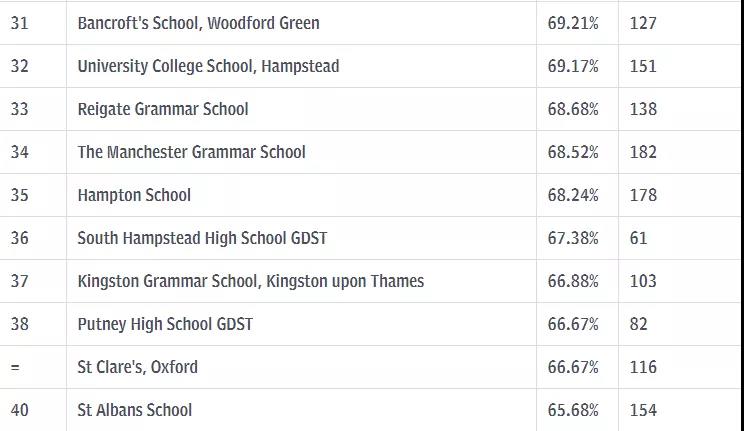Select the 68.52% percentage value
The height and width of the screenshot is (431, 744).
tap(573, 152)
